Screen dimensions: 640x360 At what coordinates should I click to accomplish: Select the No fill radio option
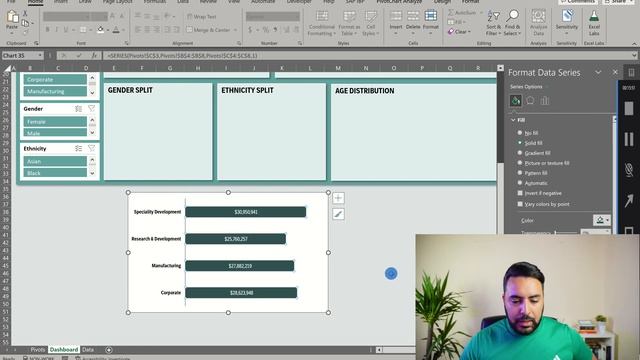tap(520, 133)
